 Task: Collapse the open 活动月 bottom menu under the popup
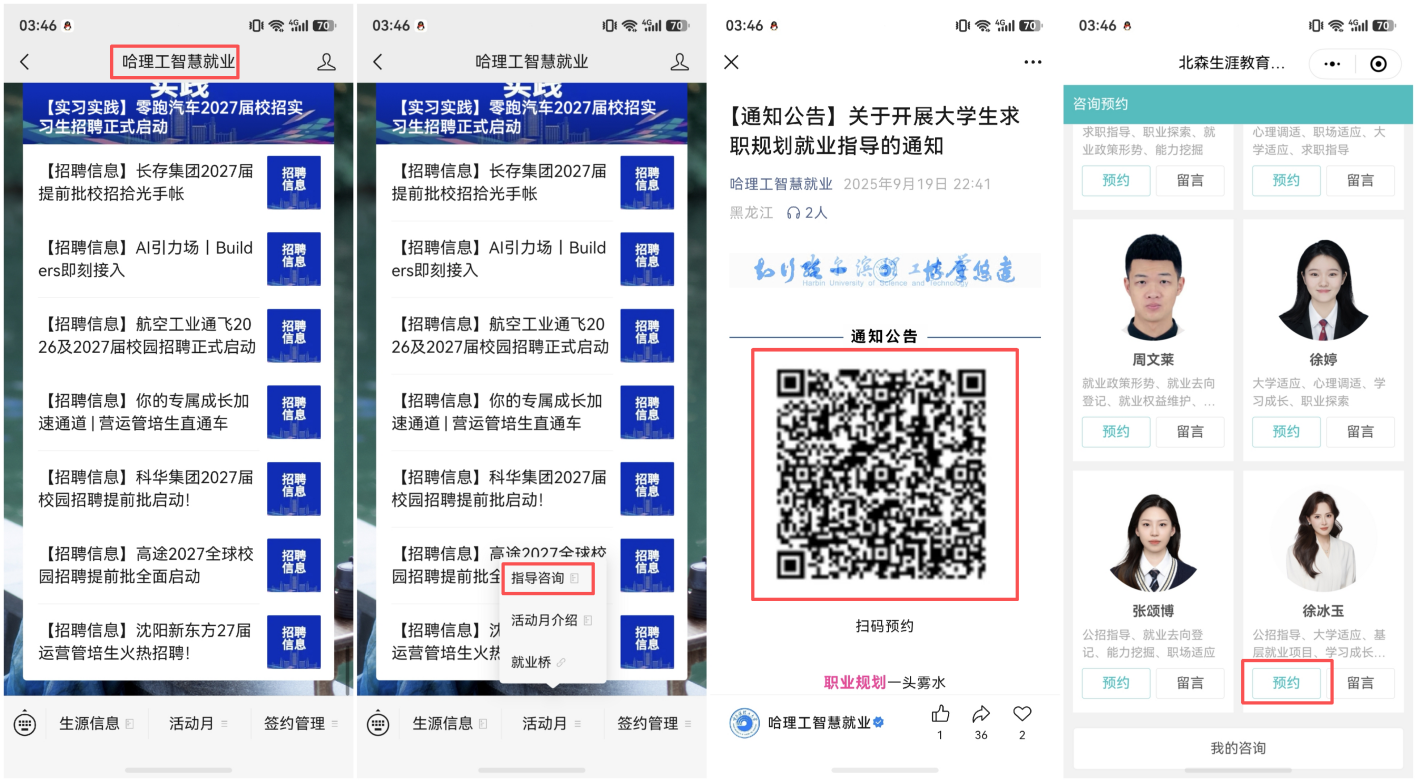click(552, 723)
